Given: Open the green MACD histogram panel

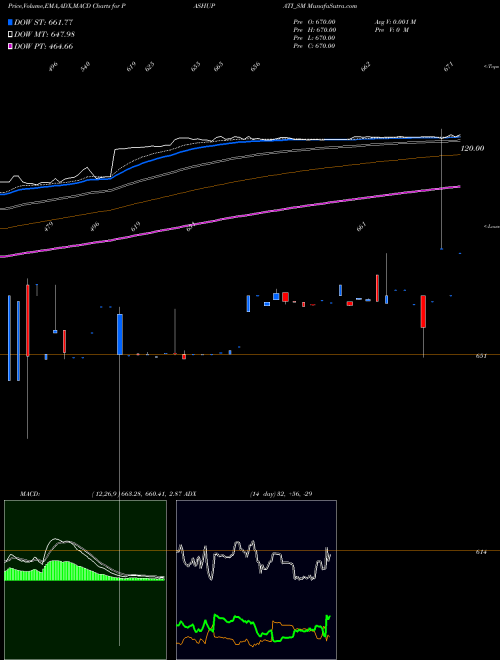Looking at the screenshot, I should [x=85, y=580].
